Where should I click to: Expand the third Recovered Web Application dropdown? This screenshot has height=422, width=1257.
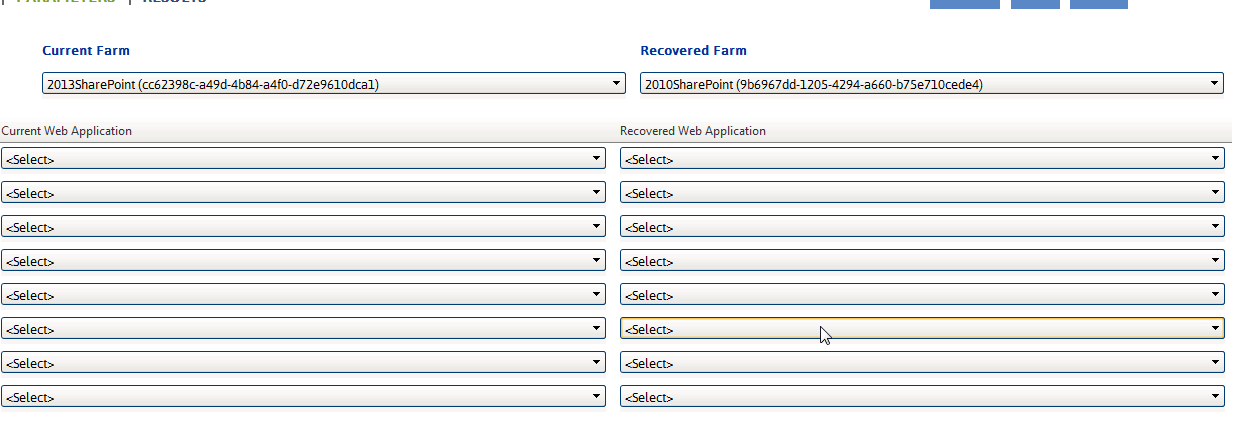click(x=922, y=226)
